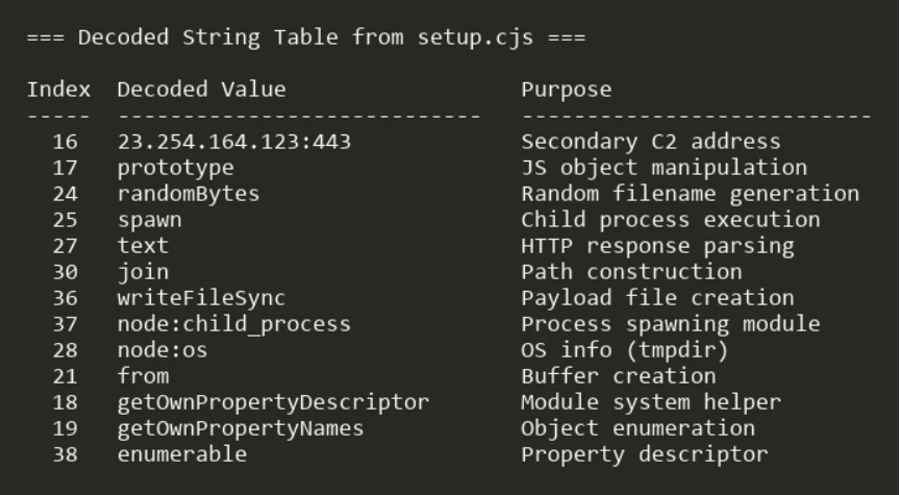The image size is (900, 495).
Task: Select the Decoded String Table title line
Action: pyautogui.click(x=306, y=37)
